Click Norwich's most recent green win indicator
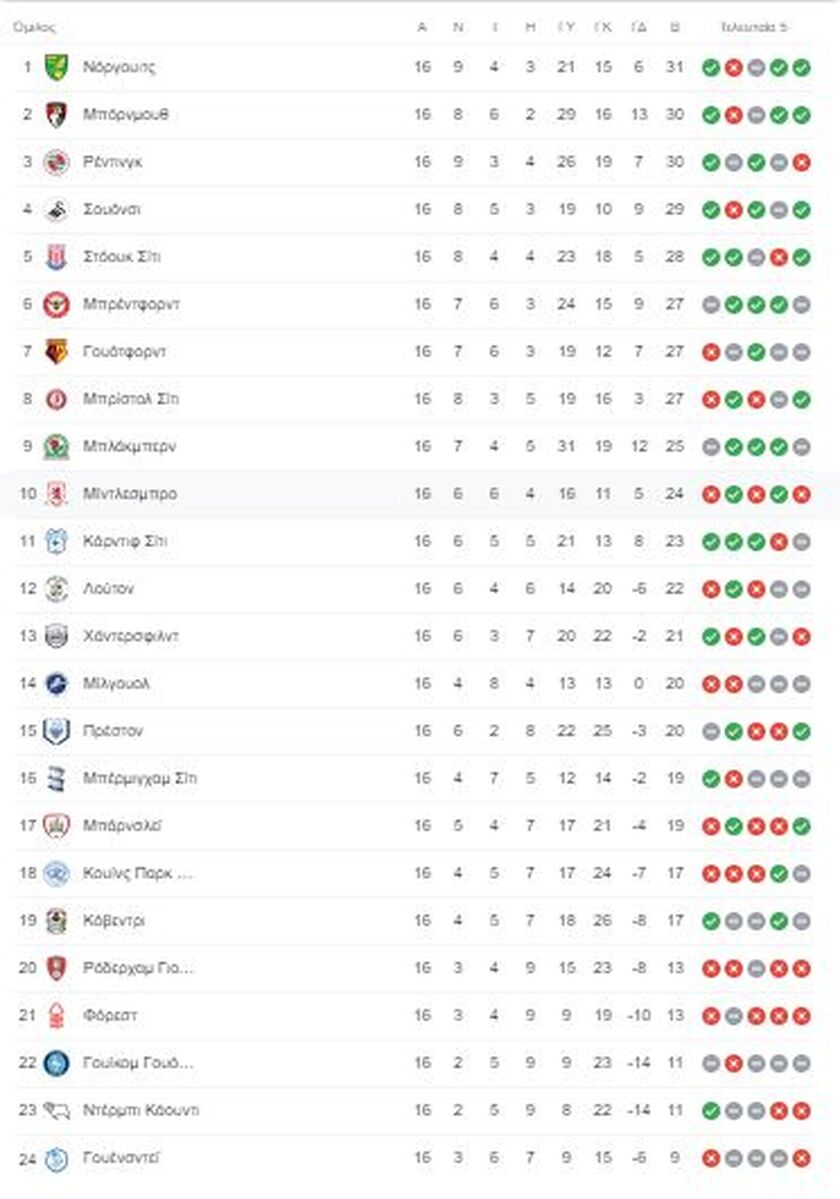Image resolution: width=840 pixels, height=1199 pixels. pyautogui.click(x=801, y=67)
